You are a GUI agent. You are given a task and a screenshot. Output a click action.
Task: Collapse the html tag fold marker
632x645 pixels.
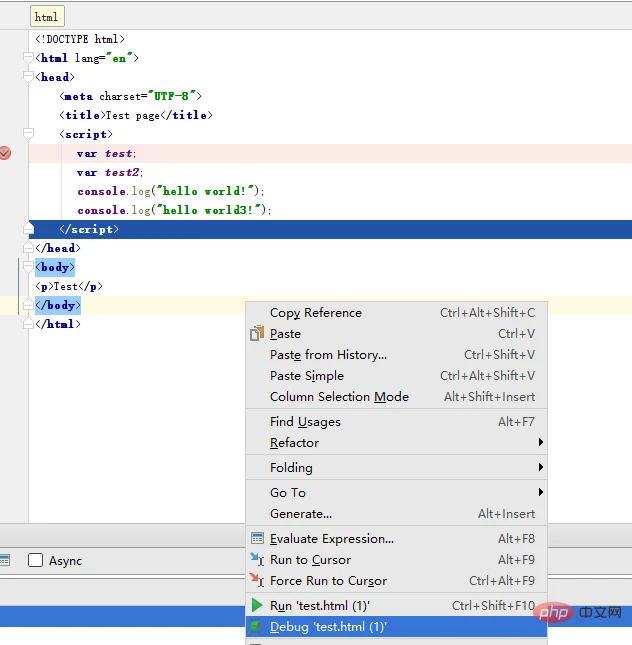tap(30, 58)
